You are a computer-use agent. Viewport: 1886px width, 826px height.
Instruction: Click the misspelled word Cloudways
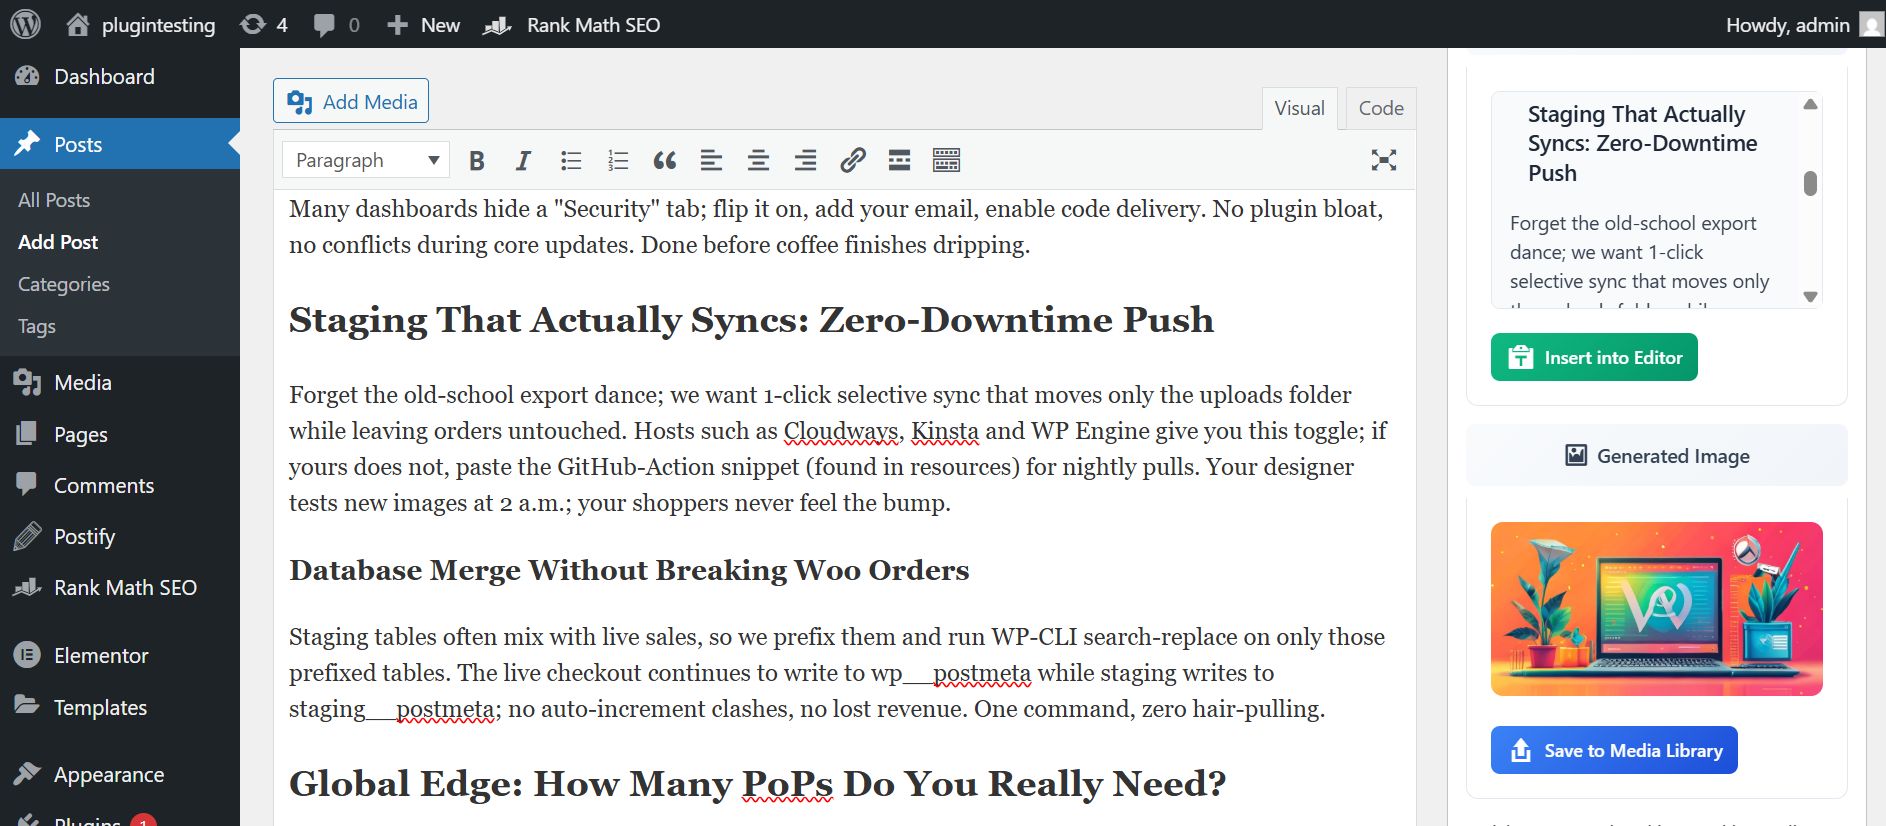click(x=840, y=431)
